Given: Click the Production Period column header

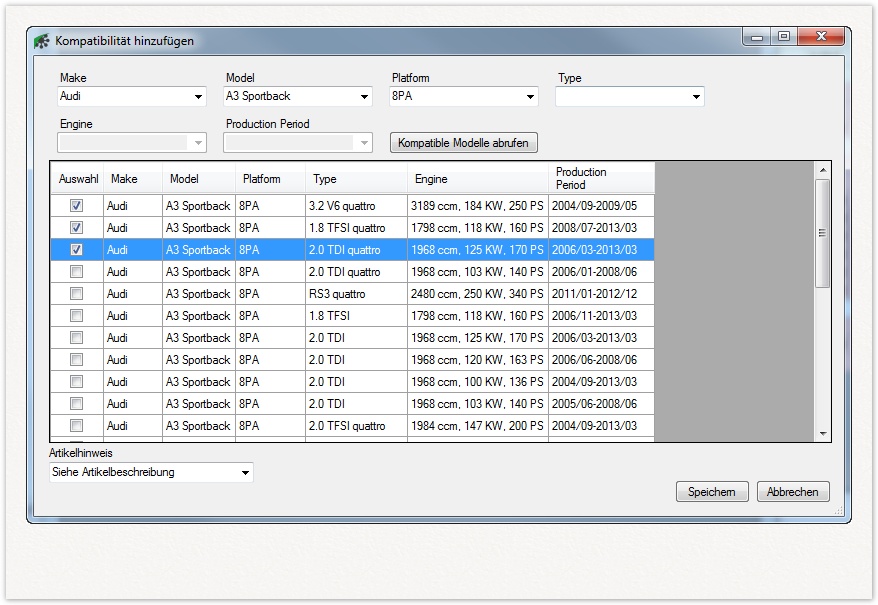Looking at the screenshot, I should 600,178.
